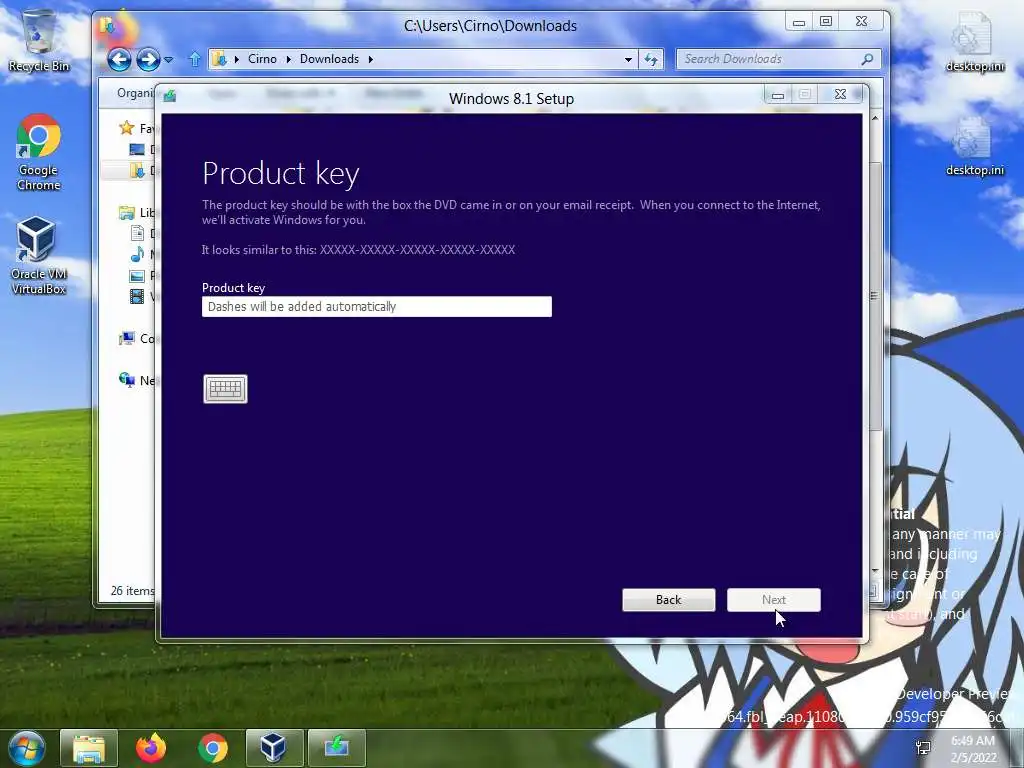Switch to VirtualBox in the taskbar
This screenshot has width=1024, height=768.
(x=274, y=748)
